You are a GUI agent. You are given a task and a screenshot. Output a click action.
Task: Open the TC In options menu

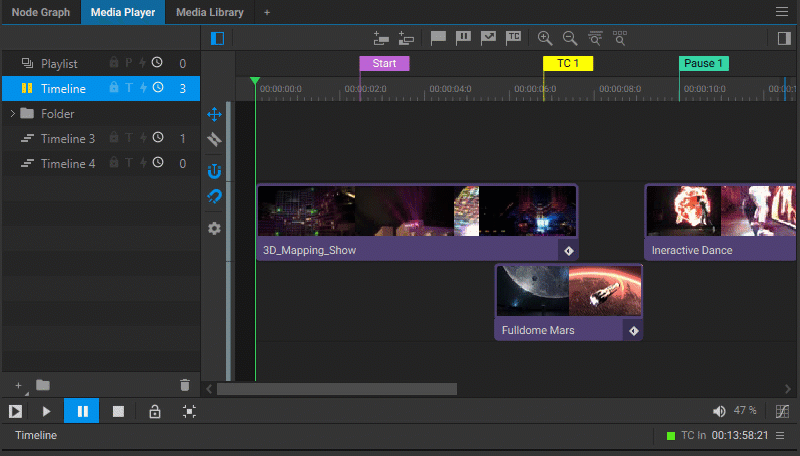pyautogui.click(x=780, y=436)
